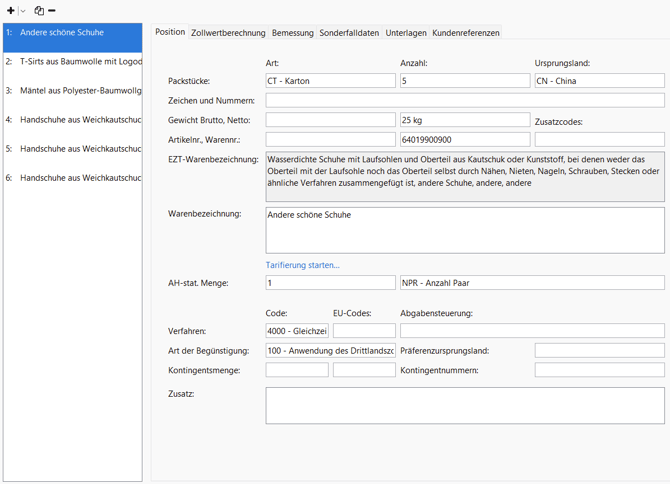Click the Kontingentnummern field
The width and height of the screenshot is (670, 484).
point(599,370)
